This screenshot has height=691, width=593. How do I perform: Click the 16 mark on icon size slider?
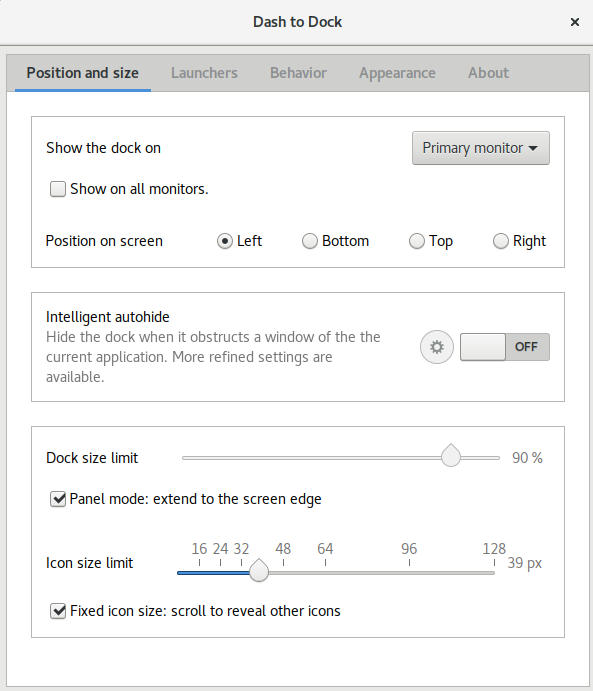tap(199, 549)
